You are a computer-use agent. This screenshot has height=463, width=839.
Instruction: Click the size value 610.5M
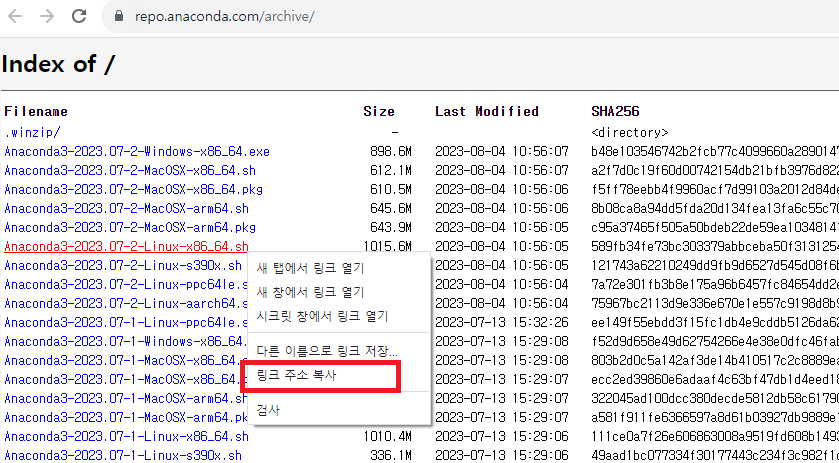coord(391,189)
